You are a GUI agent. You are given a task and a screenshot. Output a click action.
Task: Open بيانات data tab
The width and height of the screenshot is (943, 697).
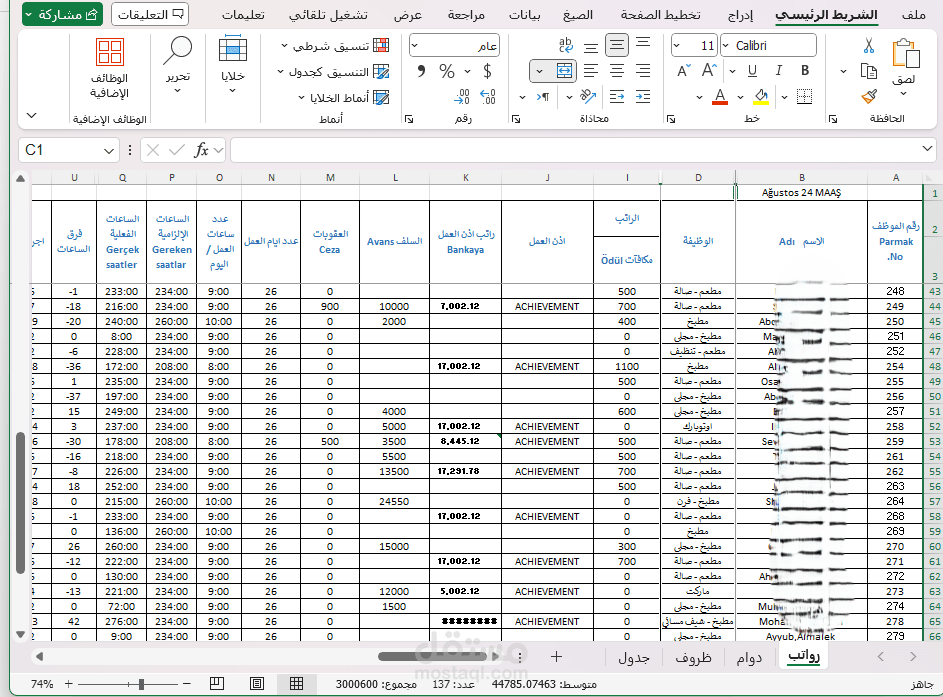click(524, 14)
